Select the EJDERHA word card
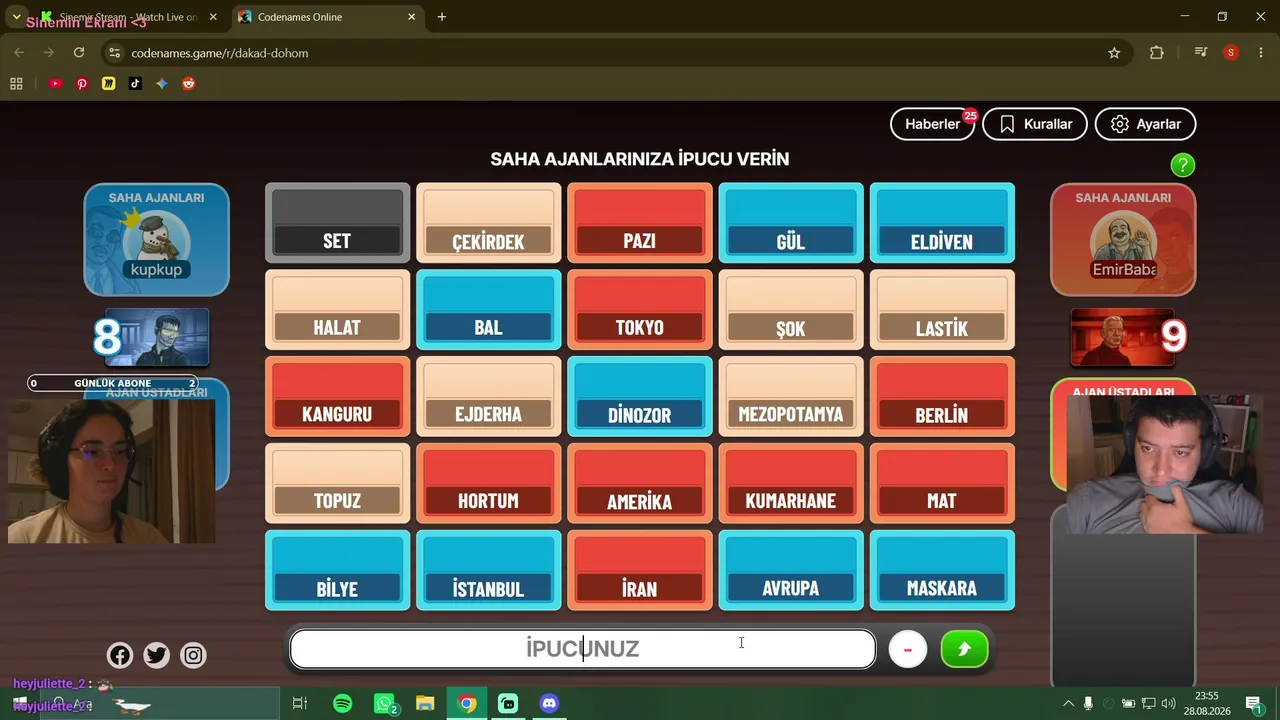The width and height of the screenshot is (1280, 720). tap(489, 397)
